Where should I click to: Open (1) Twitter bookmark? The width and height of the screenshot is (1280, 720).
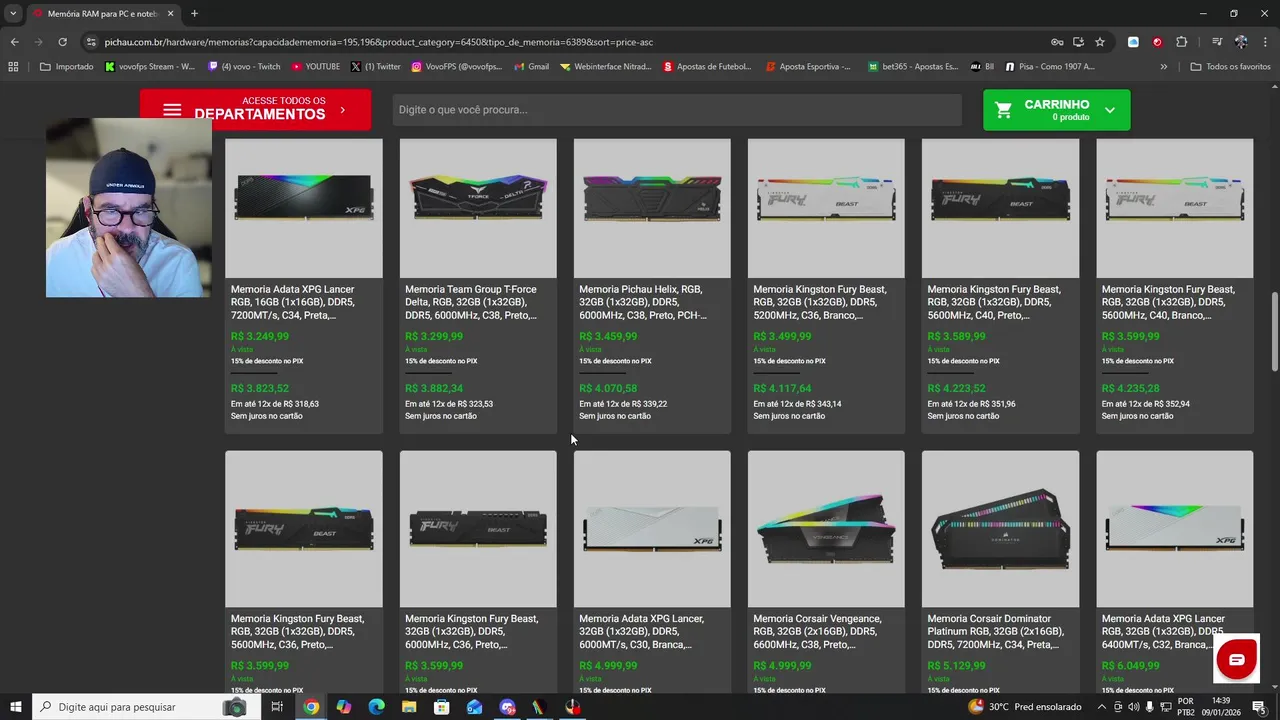[375, 67]
